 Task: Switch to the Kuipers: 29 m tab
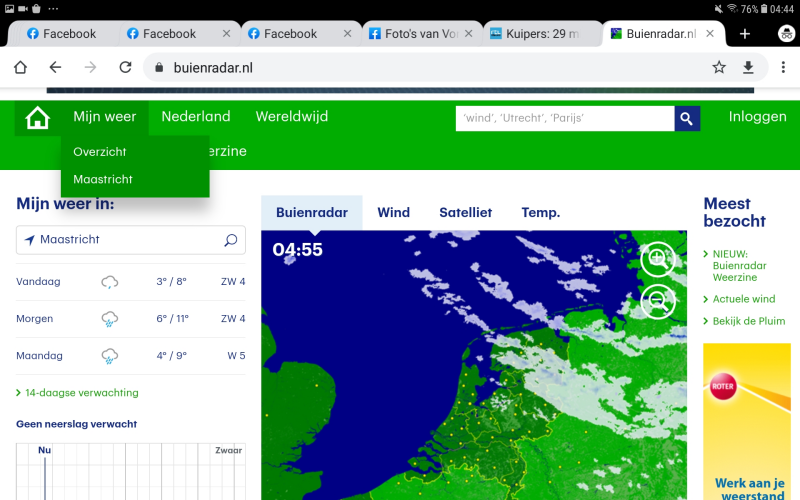[542, 34]
